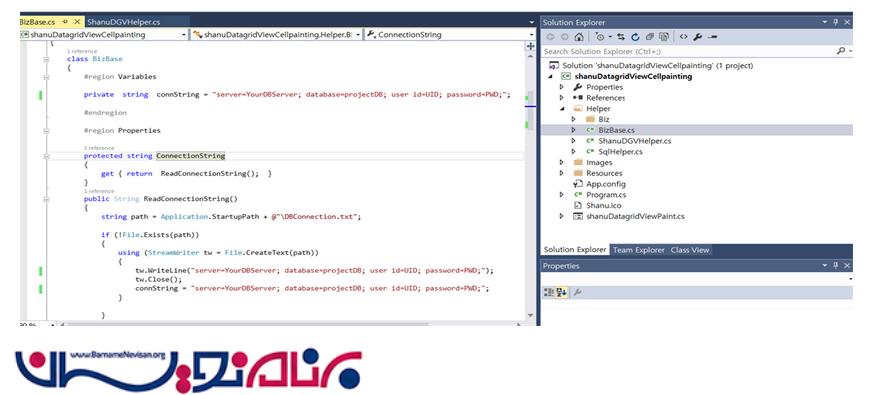
Task: Toggle Show All Files in Solution Explorer
Action: (664, 37)
